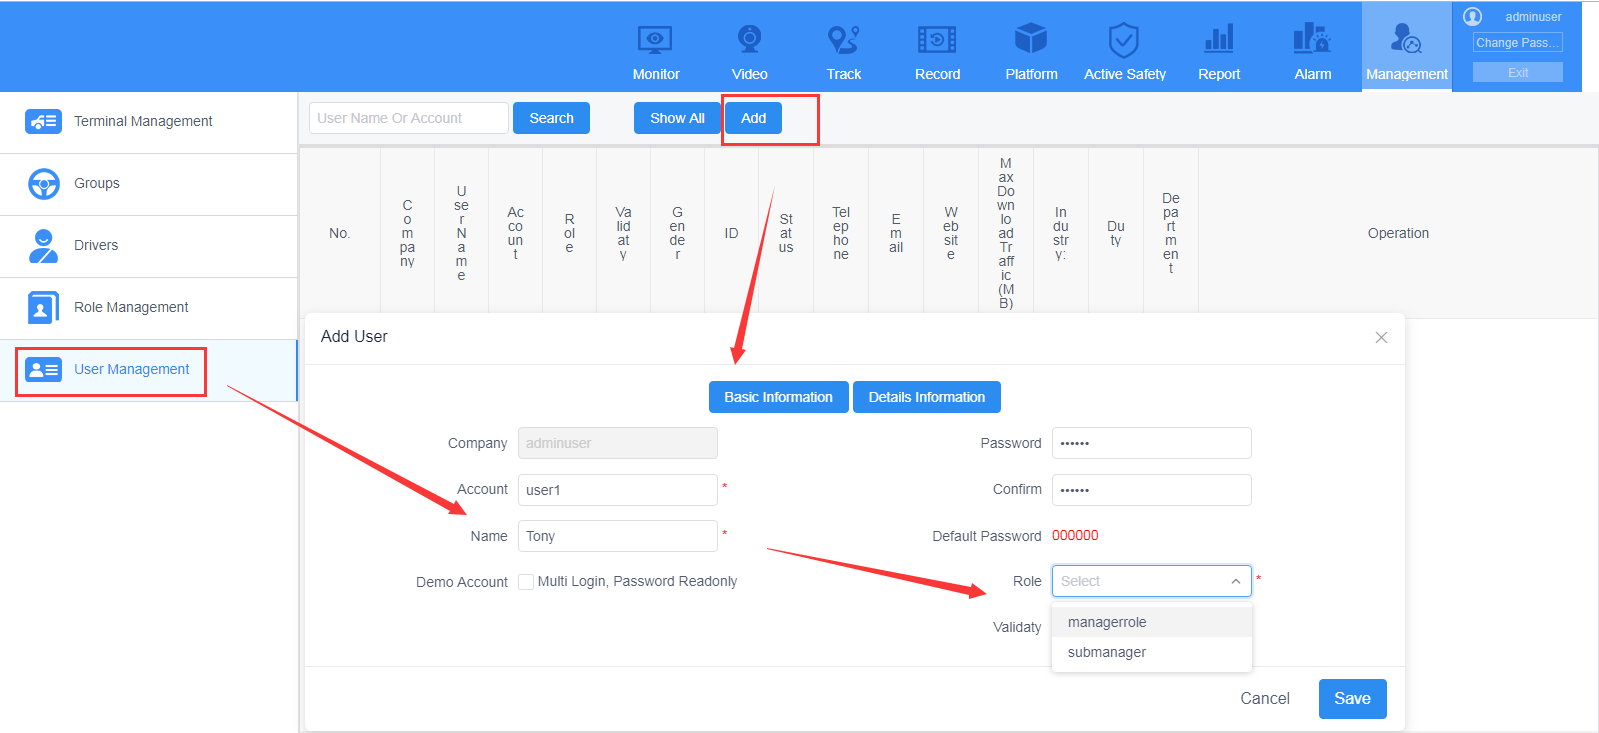Click the Show All button

tap(677, 118)
